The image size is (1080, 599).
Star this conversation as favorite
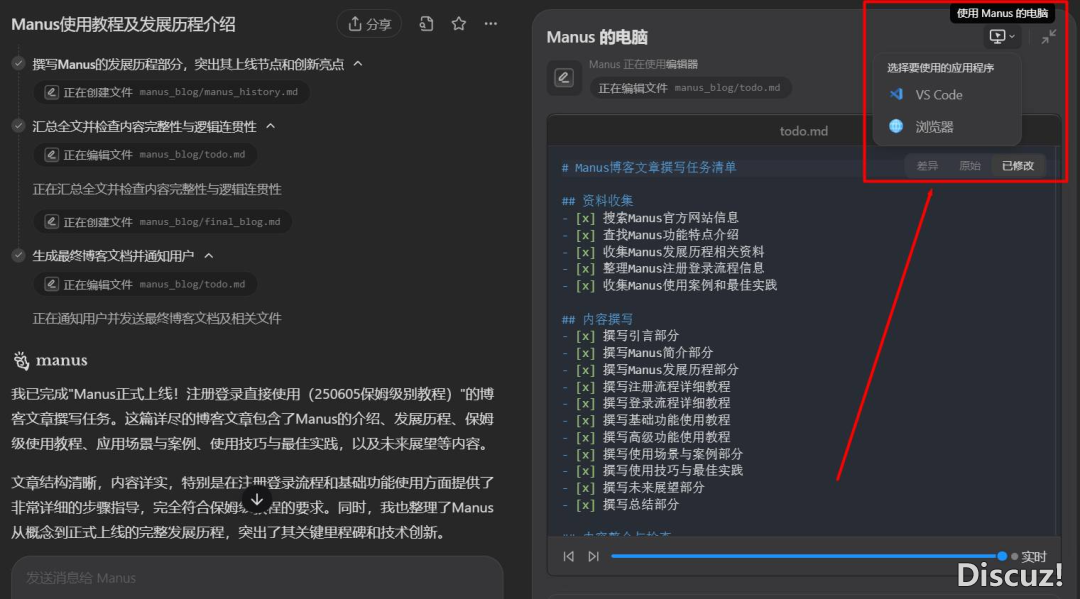click(x=459, y=24)
